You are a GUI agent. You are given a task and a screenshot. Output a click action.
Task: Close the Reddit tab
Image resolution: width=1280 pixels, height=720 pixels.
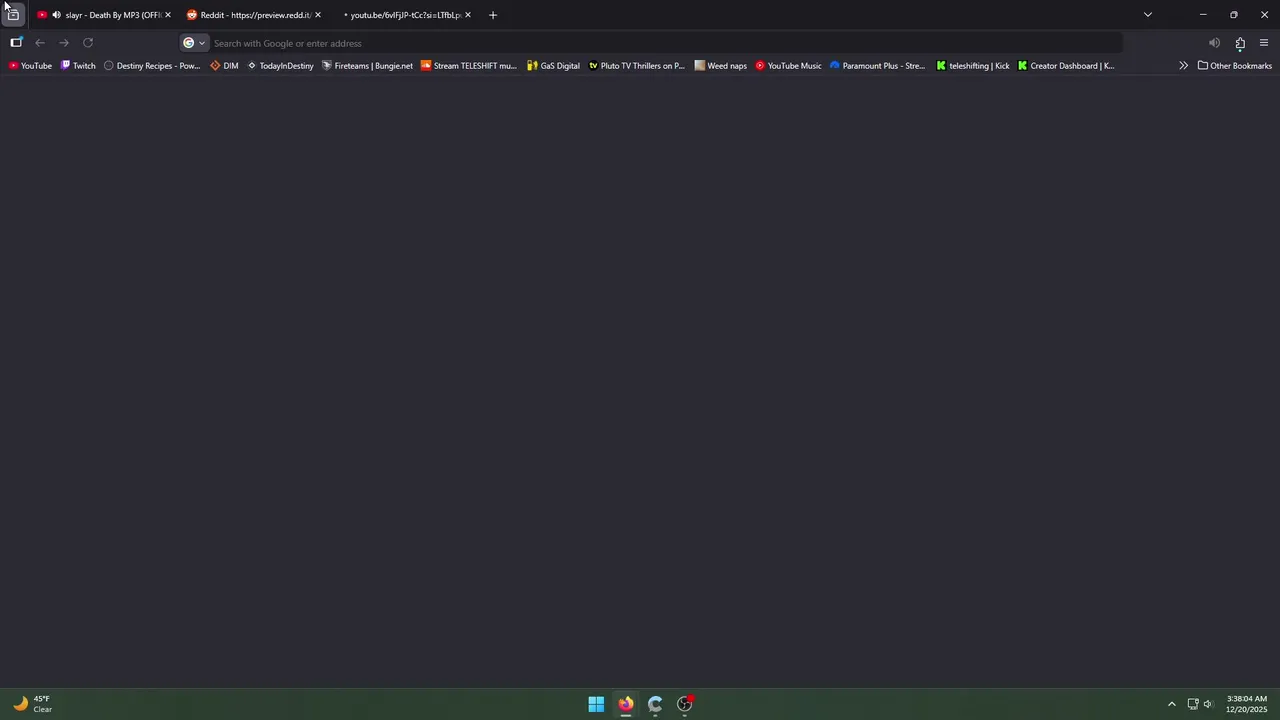tap(318, 15)
